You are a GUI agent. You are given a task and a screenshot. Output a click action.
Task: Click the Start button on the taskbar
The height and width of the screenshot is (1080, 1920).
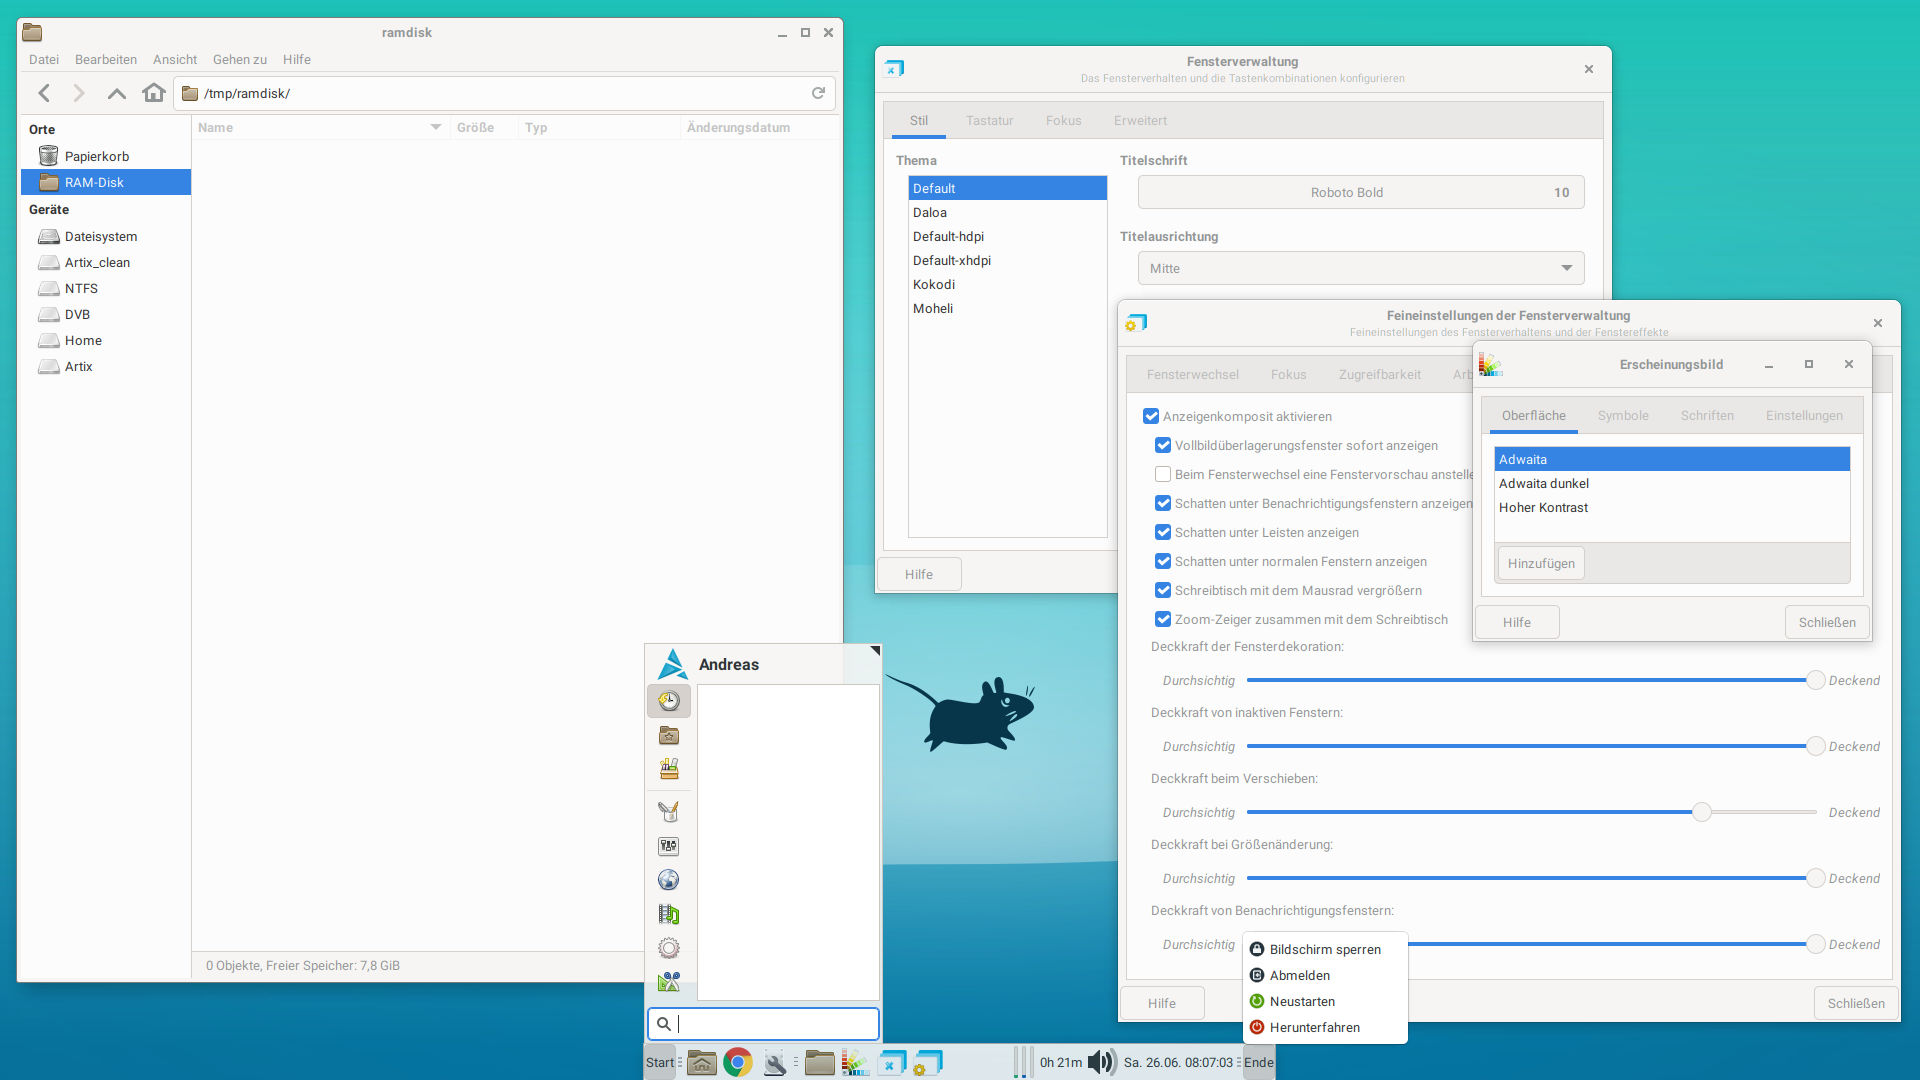(x=660, y=1062)
